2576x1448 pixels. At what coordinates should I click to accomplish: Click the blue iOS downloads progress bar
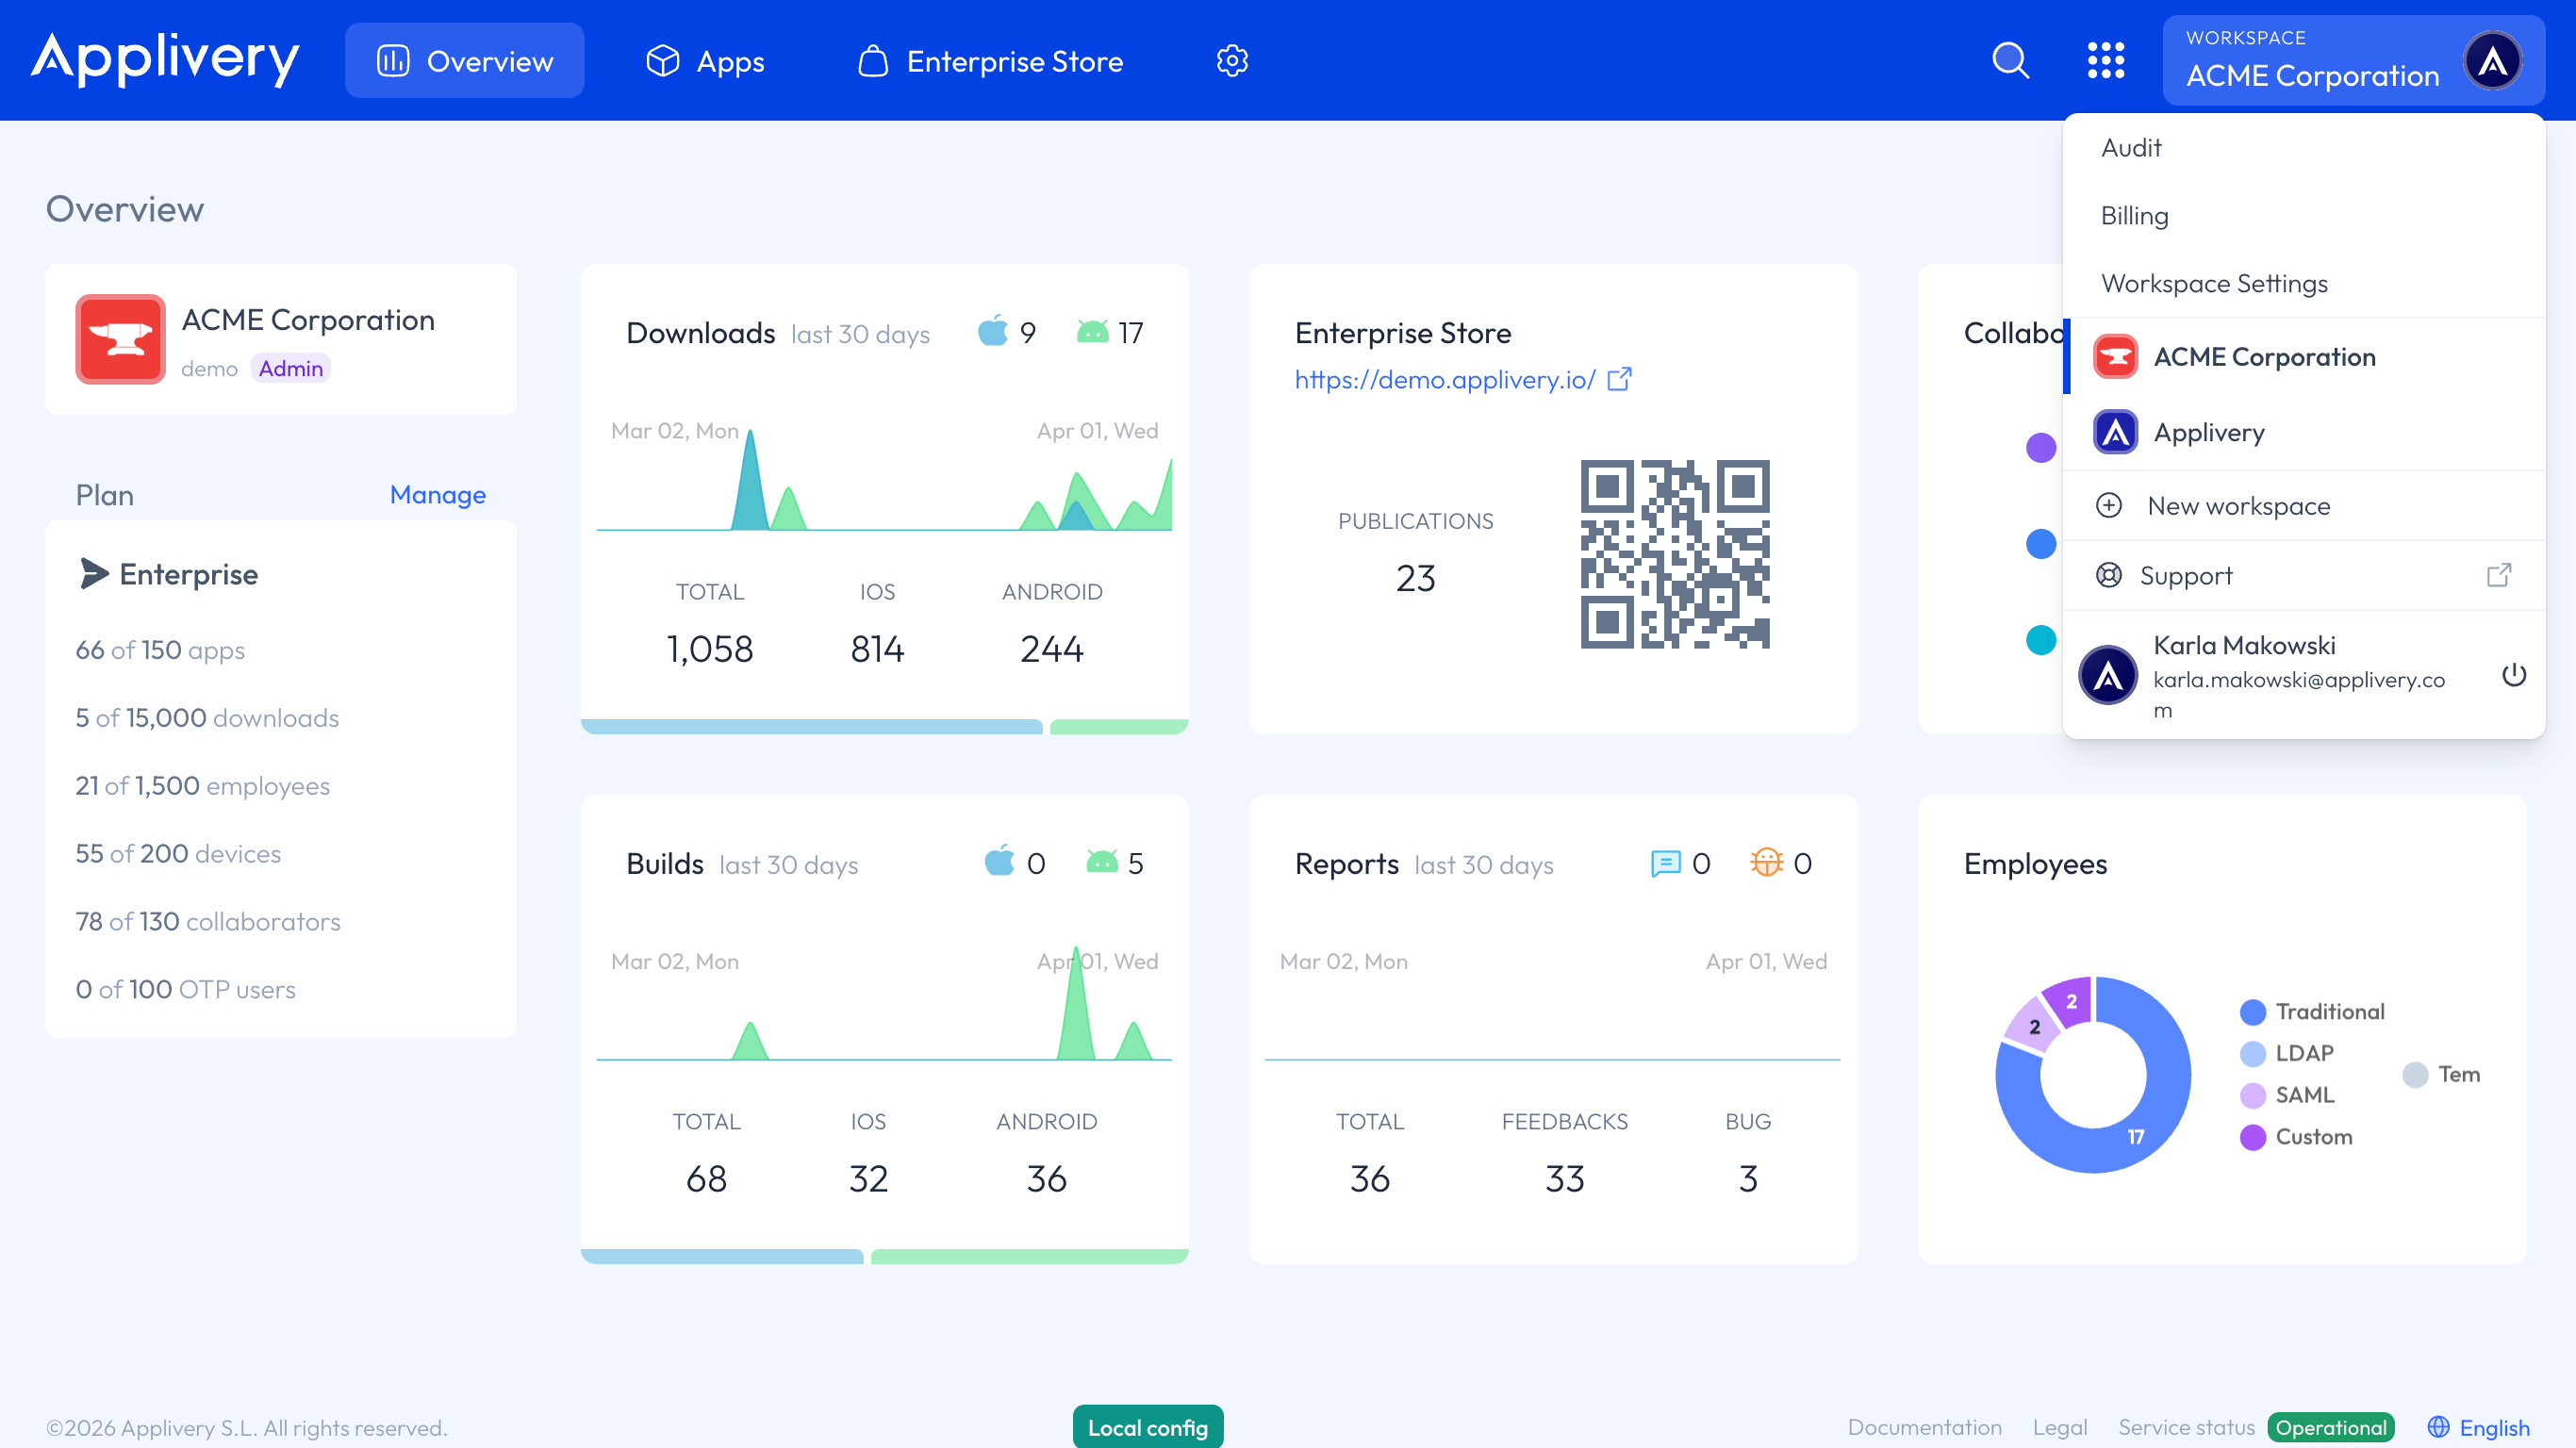click(811, 727)
